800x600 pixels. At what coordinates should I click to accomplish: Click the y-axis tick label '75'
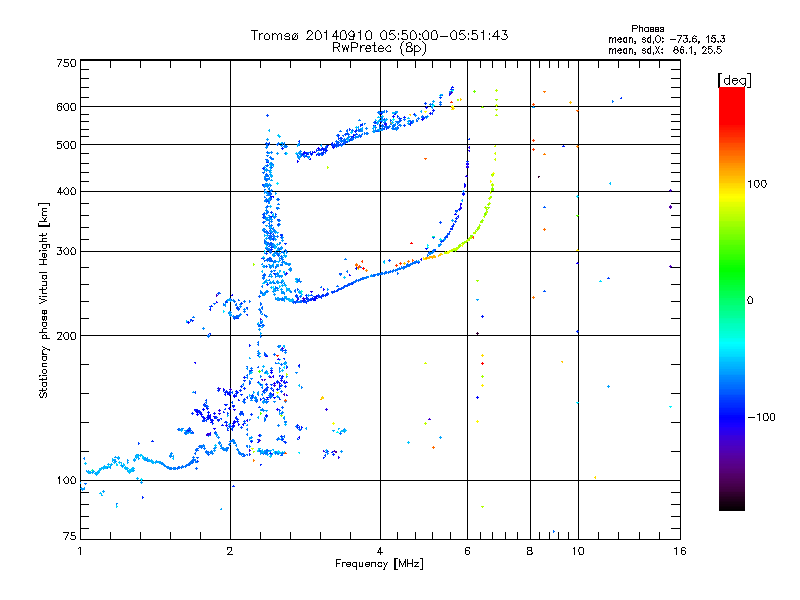click(x=69, y=536)
